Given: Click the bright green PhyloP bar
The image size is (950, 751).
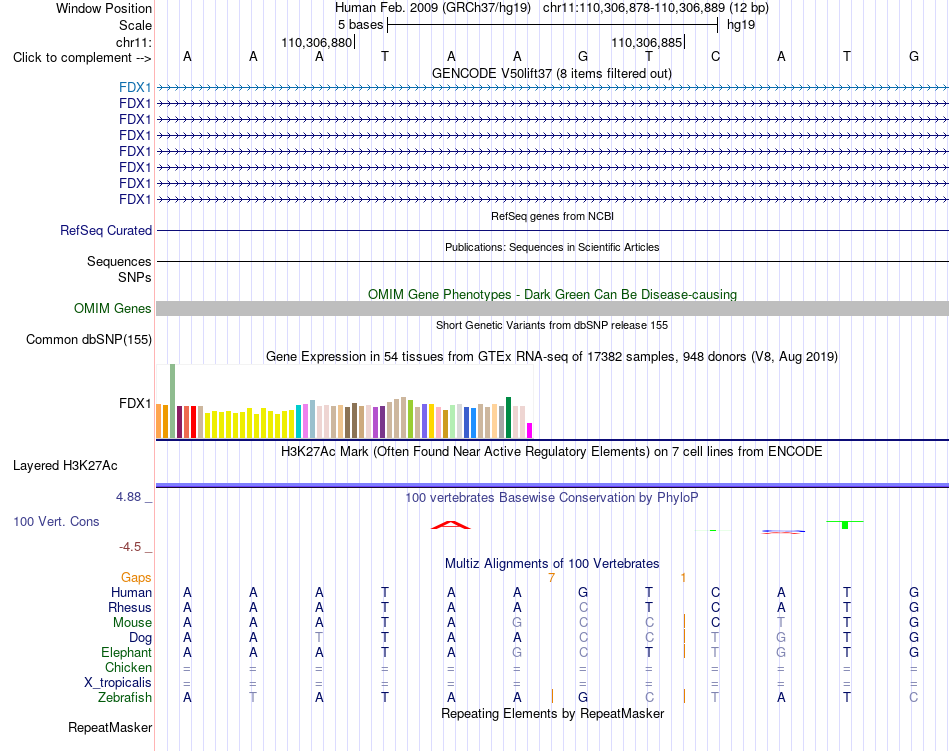Looking at the screenshot, I should point(845,525).
